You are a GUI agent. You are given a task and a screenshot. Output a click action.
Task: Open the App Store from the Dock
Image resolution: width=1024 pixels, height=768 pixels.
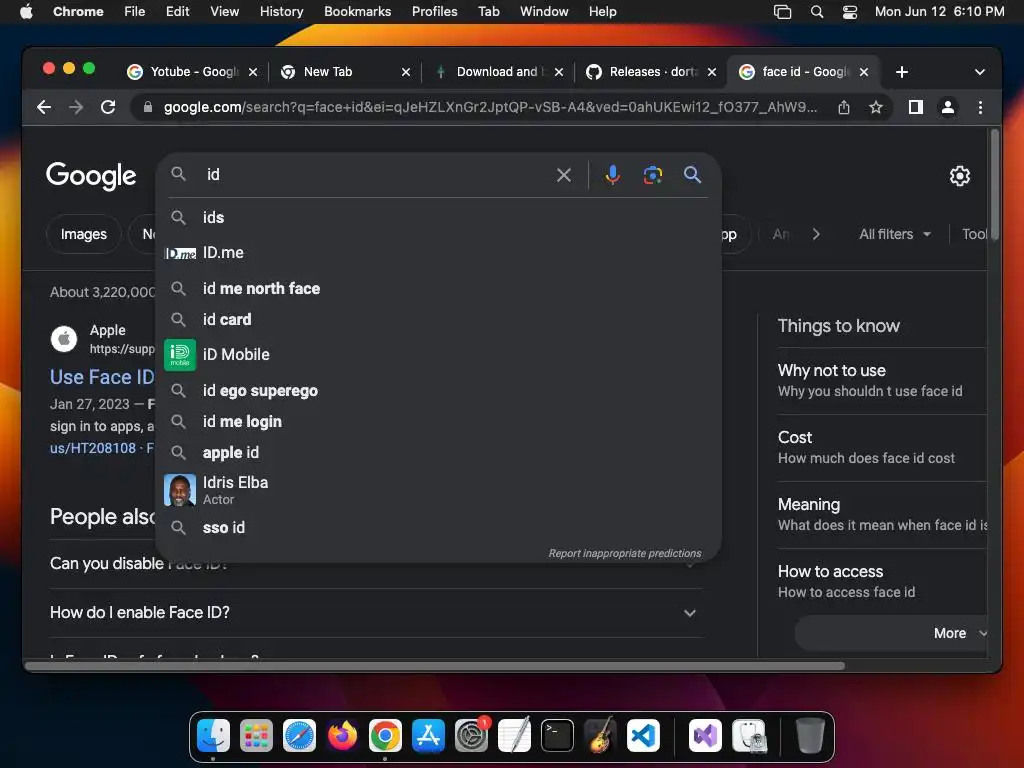coord(428,736)
